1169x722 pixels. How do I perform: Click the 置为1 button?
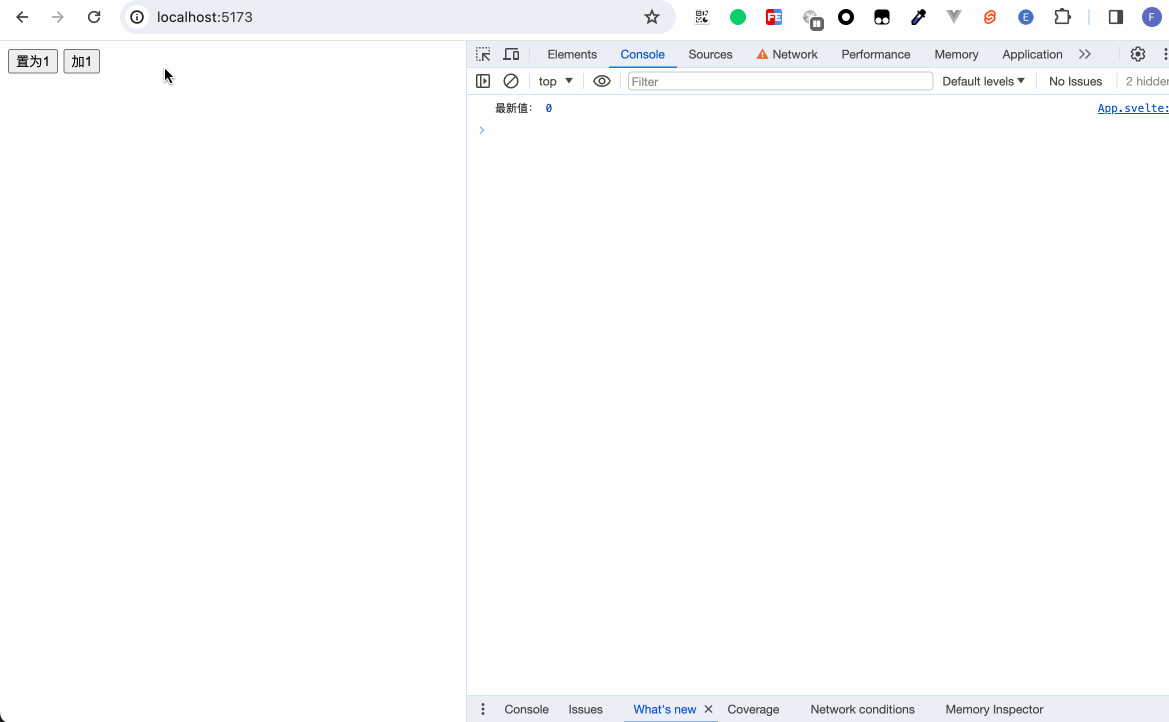[x=33, y=62]
